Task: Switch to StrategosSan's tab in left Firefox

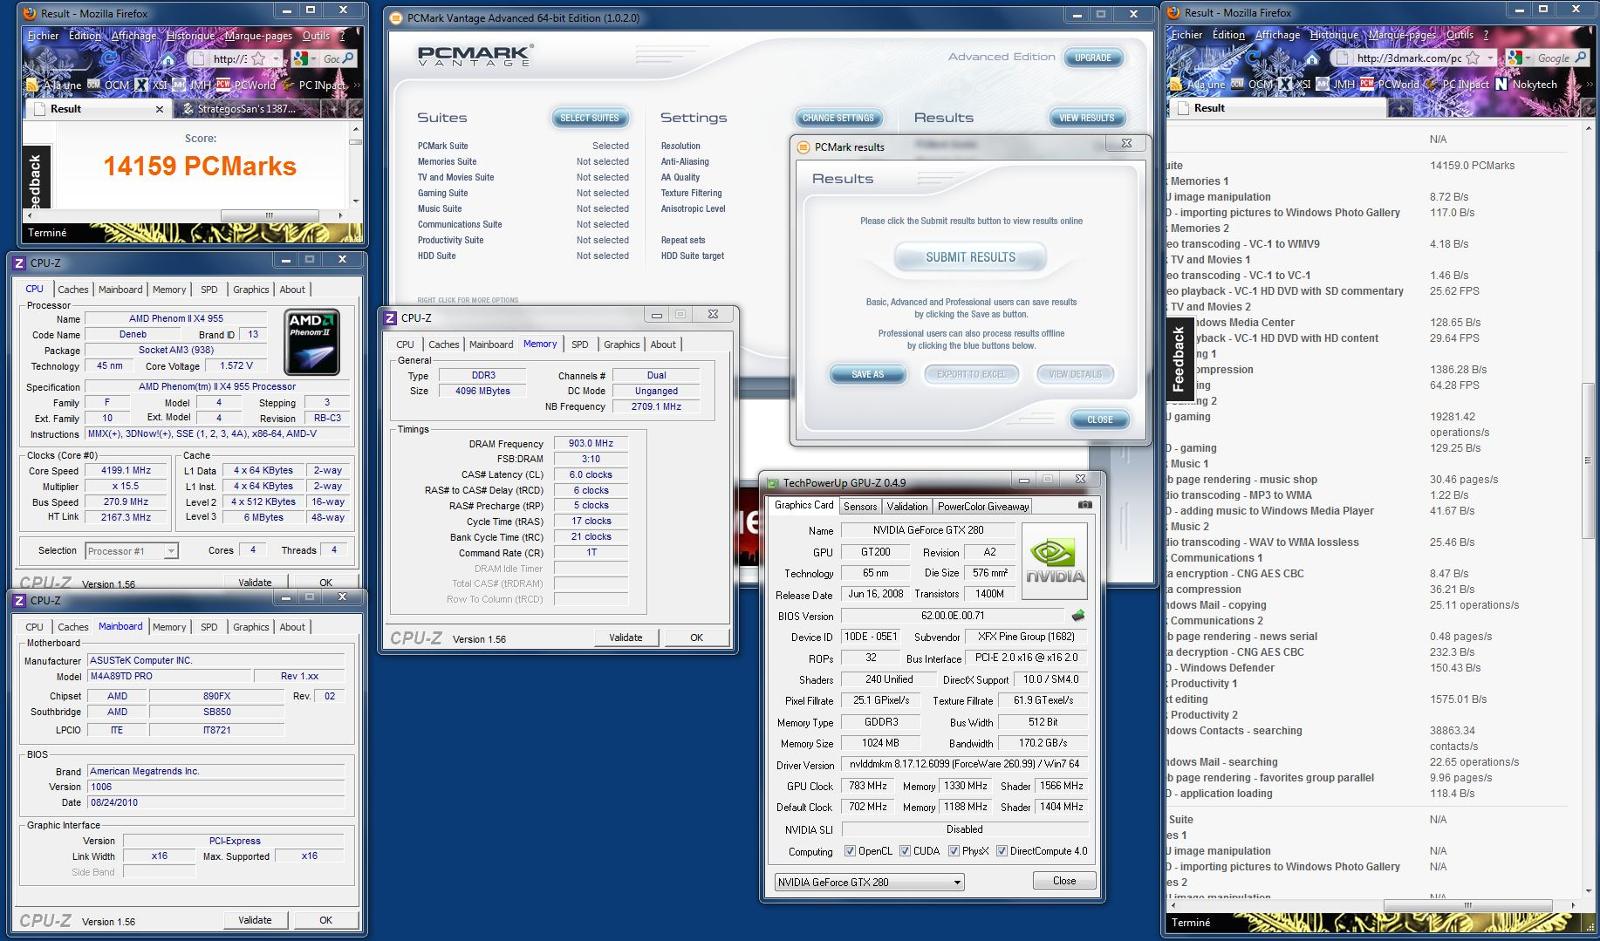Action: pos(248,109)
